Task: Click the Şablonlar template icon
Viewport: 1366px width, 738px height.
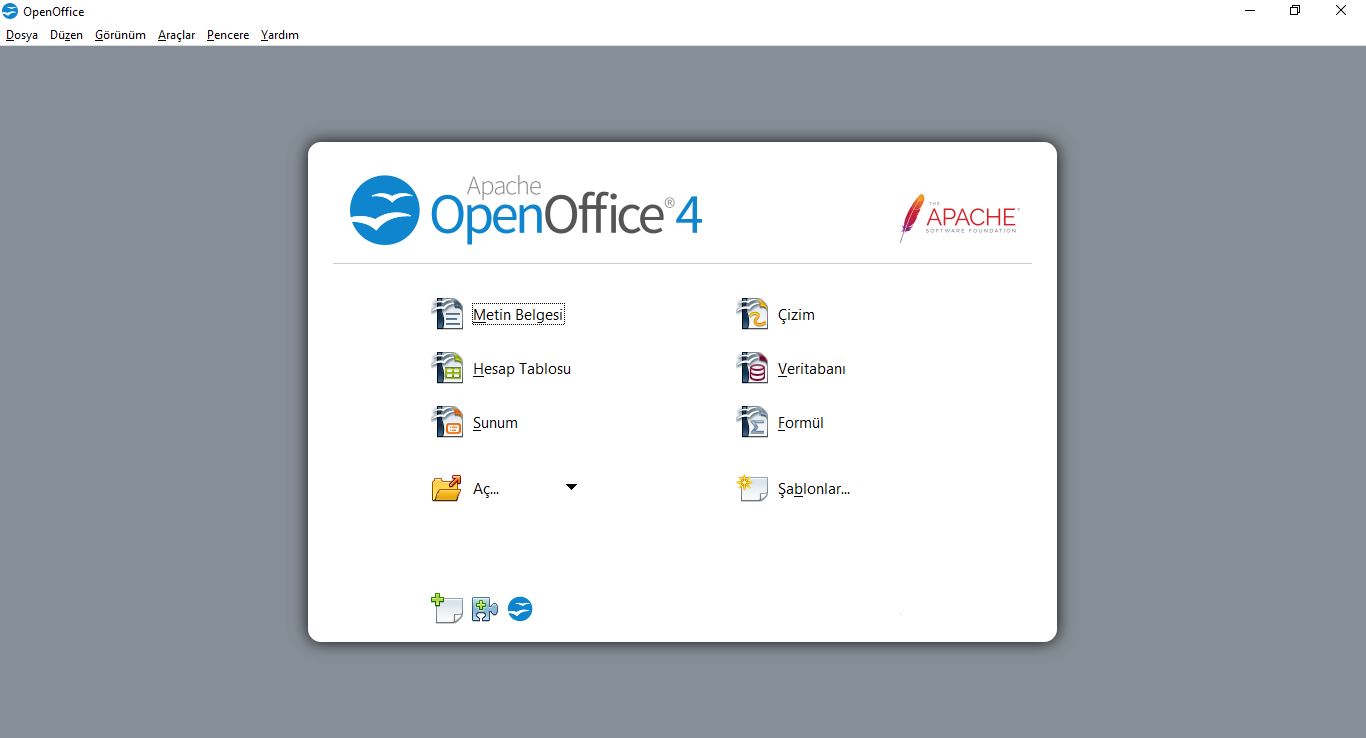Action: click(752, 488)
